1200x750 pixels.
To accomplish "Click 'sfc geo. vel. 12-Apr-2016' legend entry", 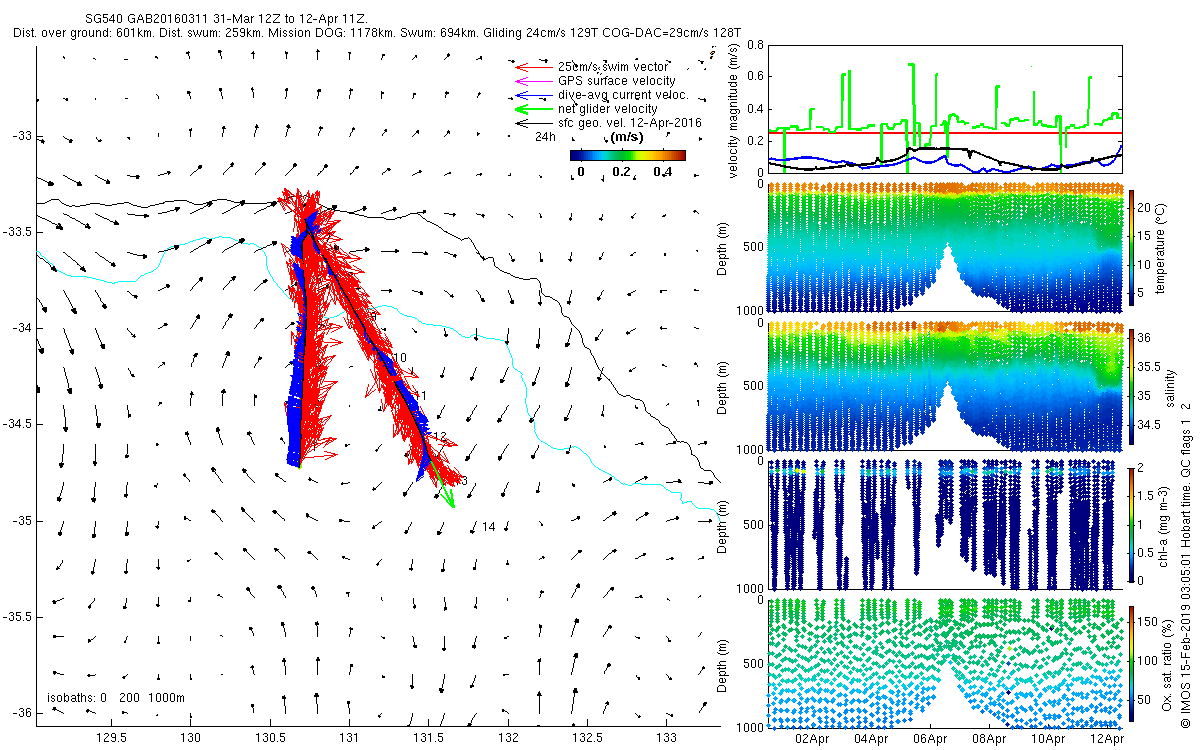I will click(x=629, y=122).
